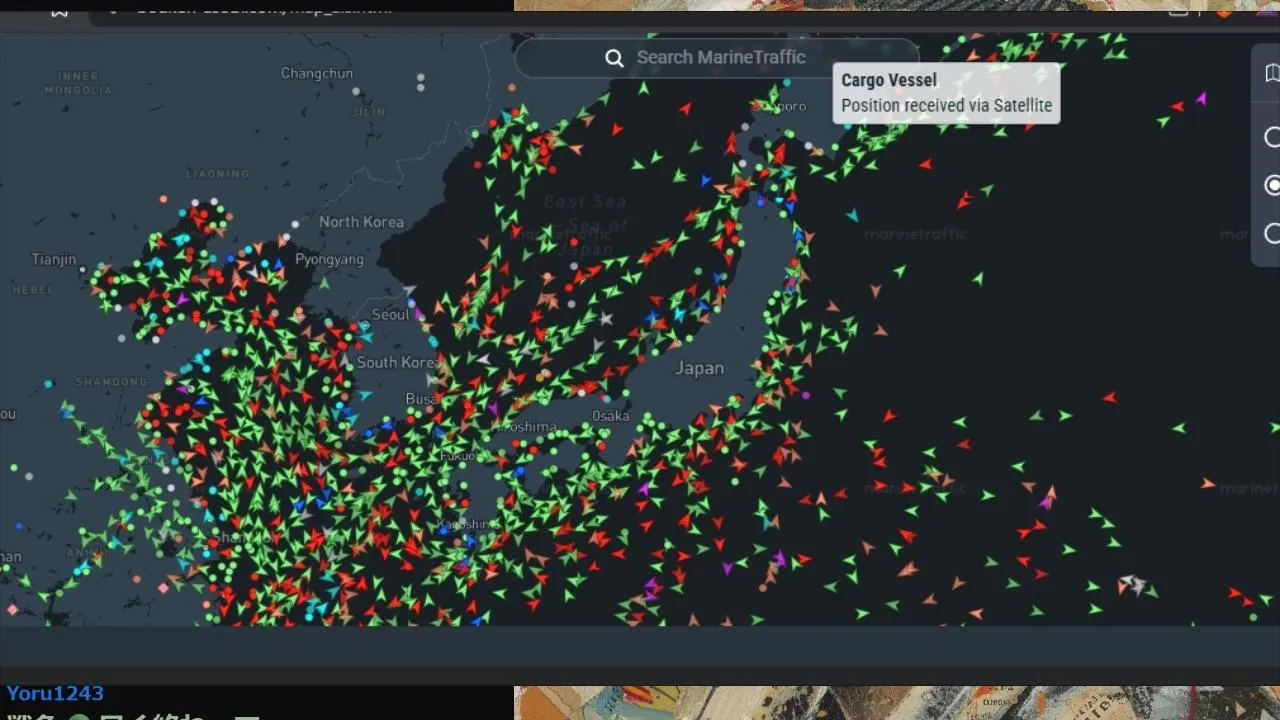Click the Osaka city label
Screen dimensions: 1280x720
pyautogui.click(x=610, y=416)
